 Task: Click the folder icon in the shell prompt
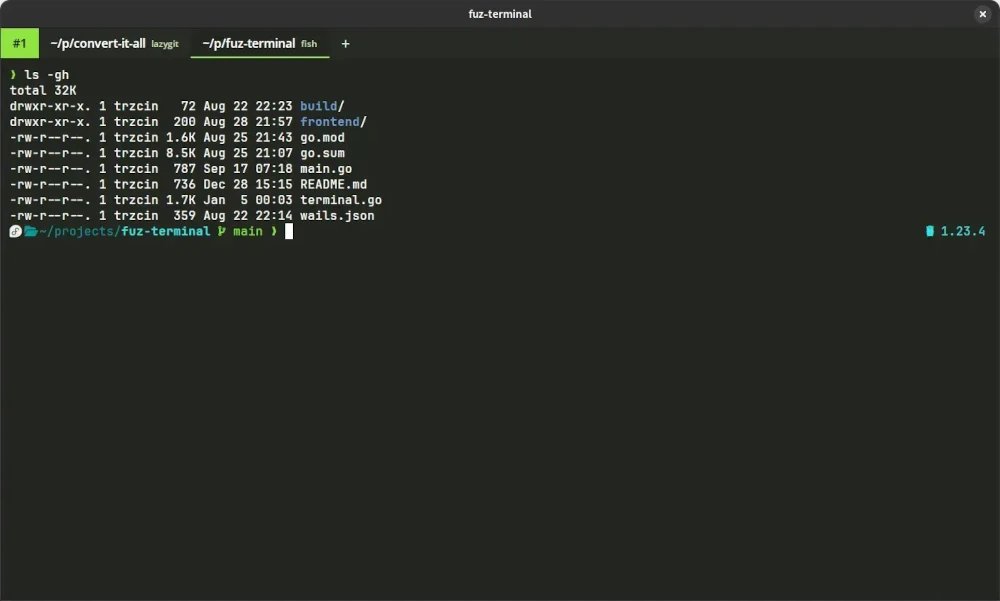tap(31, 231)
